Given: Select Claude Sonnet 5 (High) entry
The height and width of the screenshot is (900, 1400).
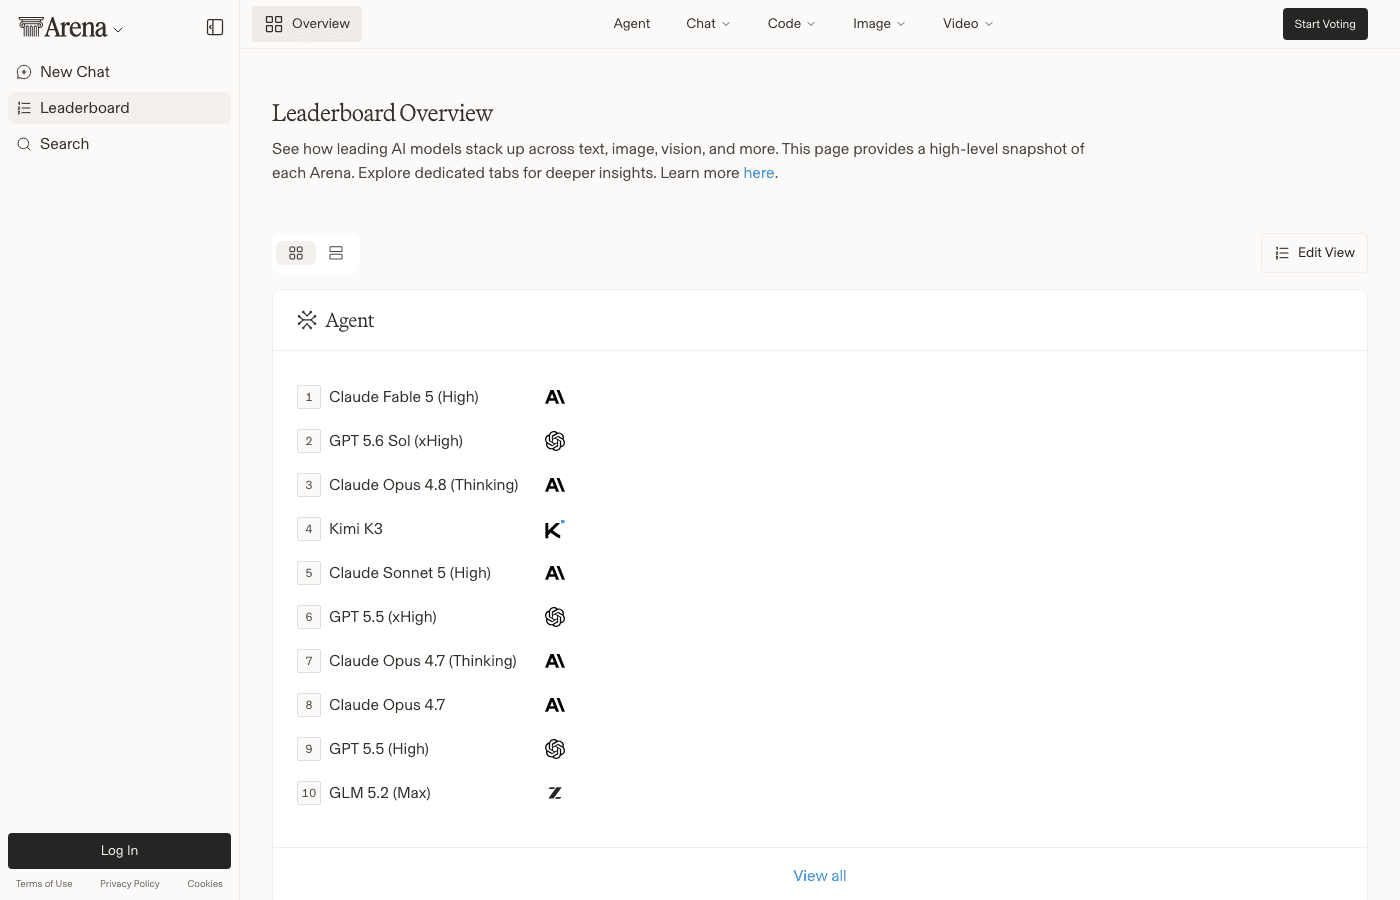Looking at the screenshot, I should click(410, 573).
